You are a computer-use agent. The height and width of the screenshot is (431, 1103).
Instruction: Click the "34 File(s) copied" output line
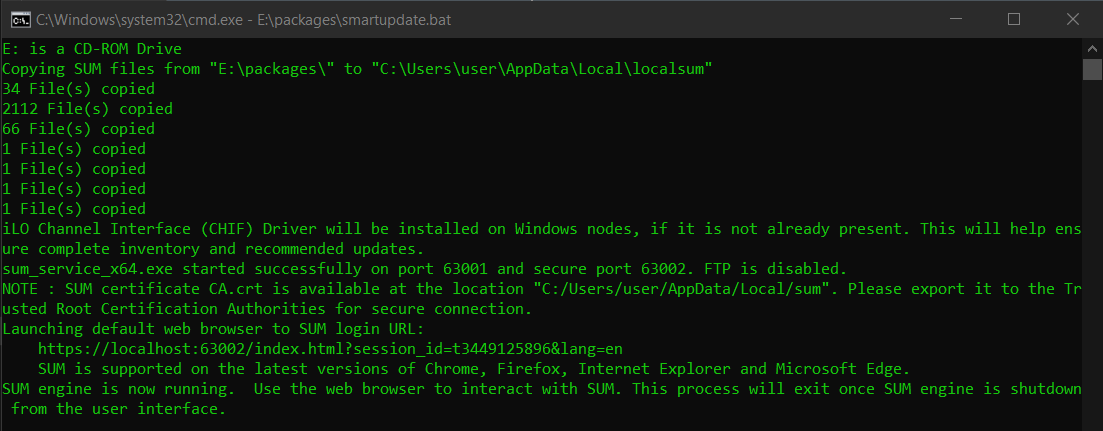point(74,89)
